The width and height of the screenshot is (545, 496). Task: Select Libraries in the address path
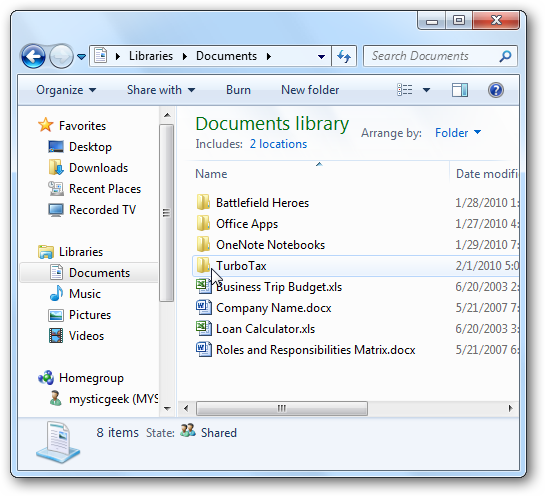(x=151, y=56)
